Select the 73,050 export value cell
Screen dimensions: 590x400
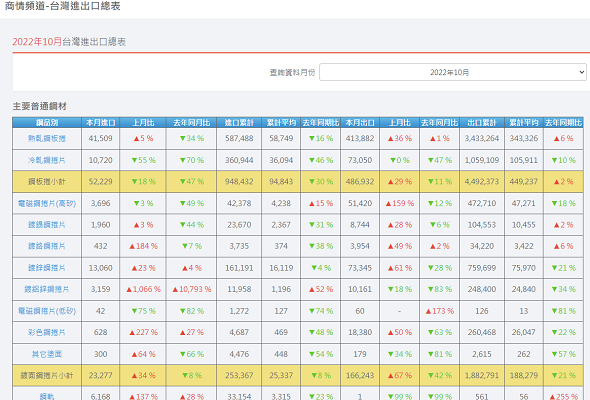(360, 160)
